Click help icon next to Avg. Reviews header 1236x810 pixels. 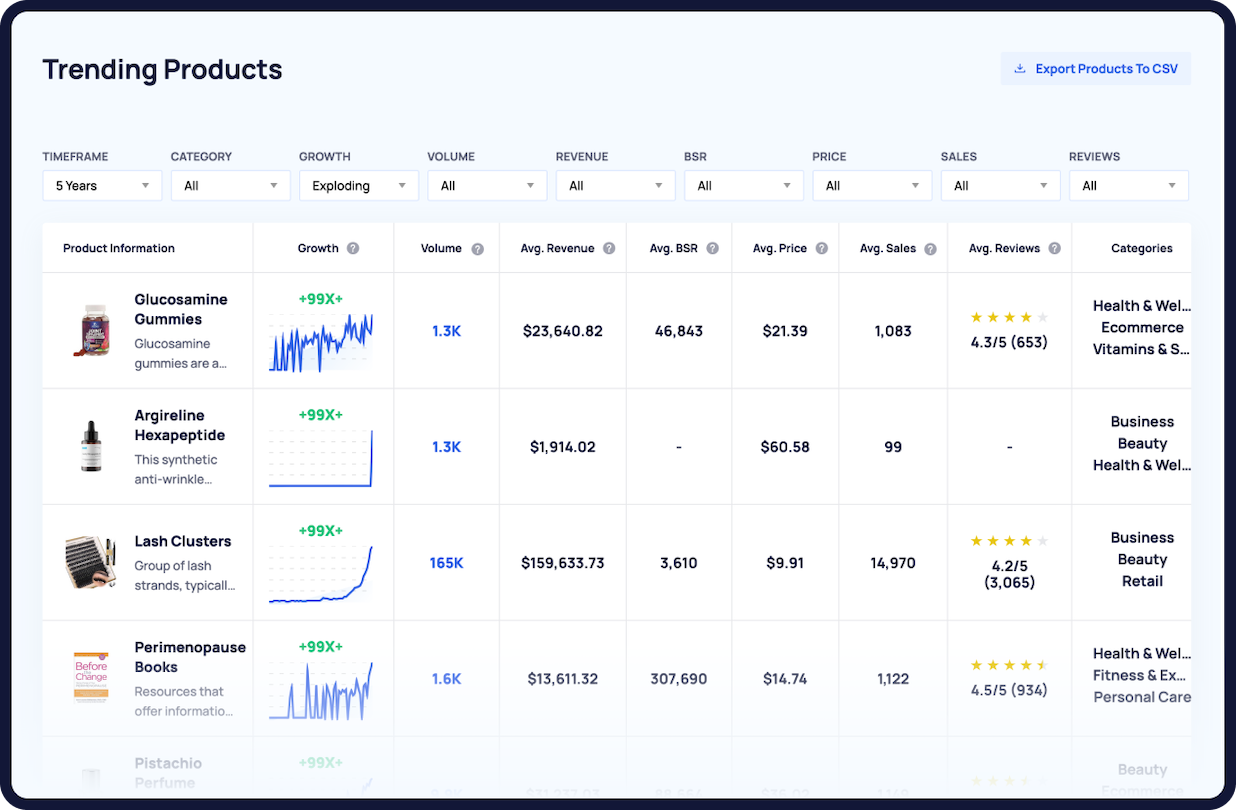(x=1054, y=248)
